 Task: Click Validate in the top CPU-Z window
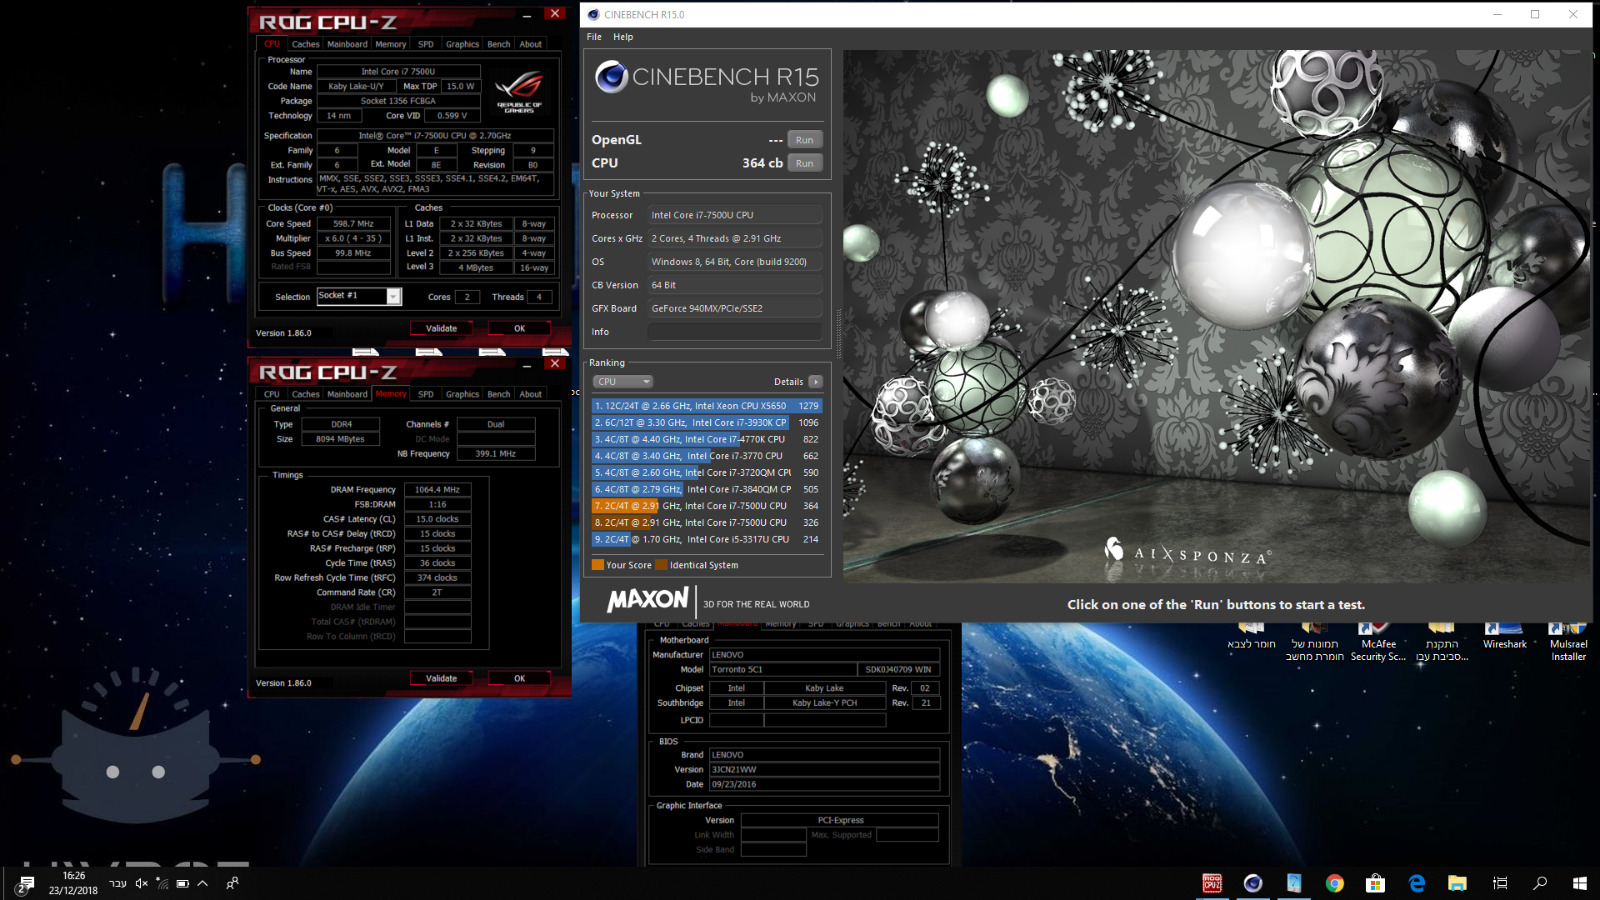pyautogui.click(x=441, y=328)
